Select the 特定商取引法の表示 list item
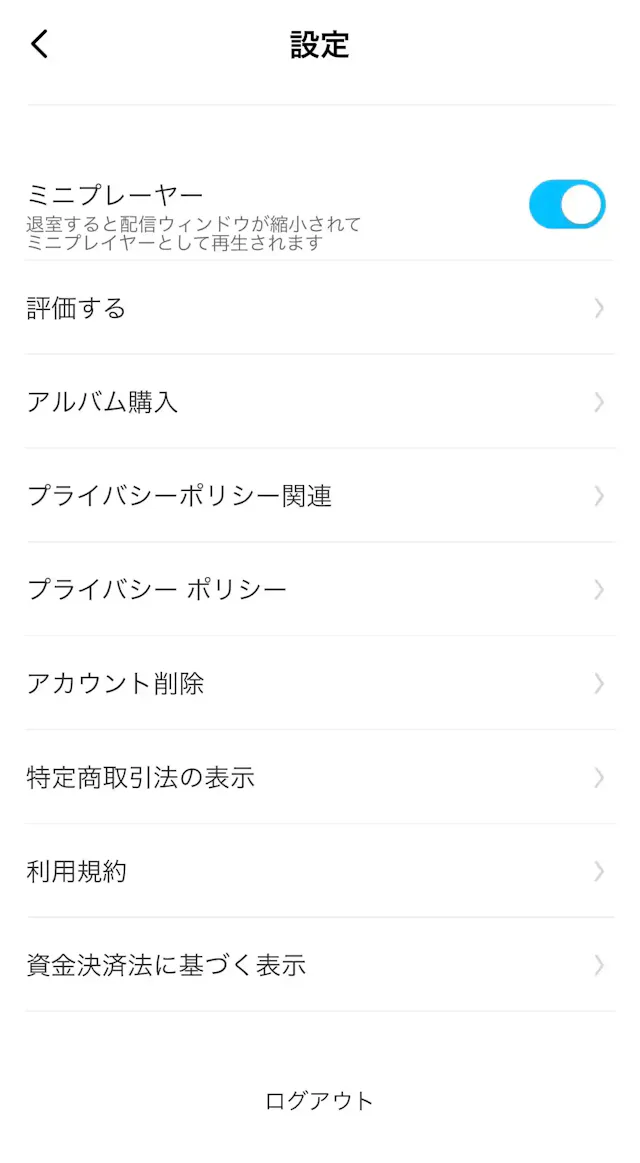640x1163 pixels. pos(320,777)
